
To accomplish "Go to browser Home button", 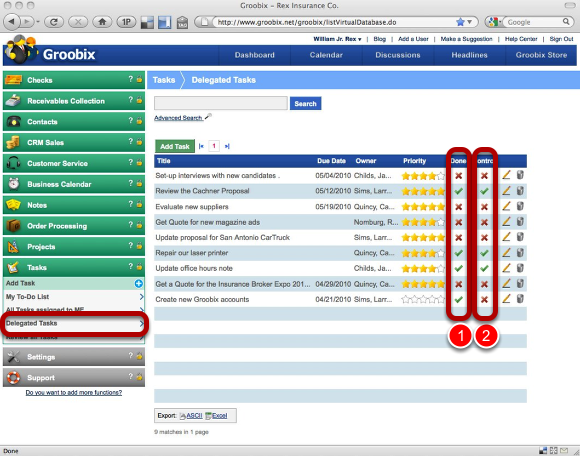I will 102,22.
